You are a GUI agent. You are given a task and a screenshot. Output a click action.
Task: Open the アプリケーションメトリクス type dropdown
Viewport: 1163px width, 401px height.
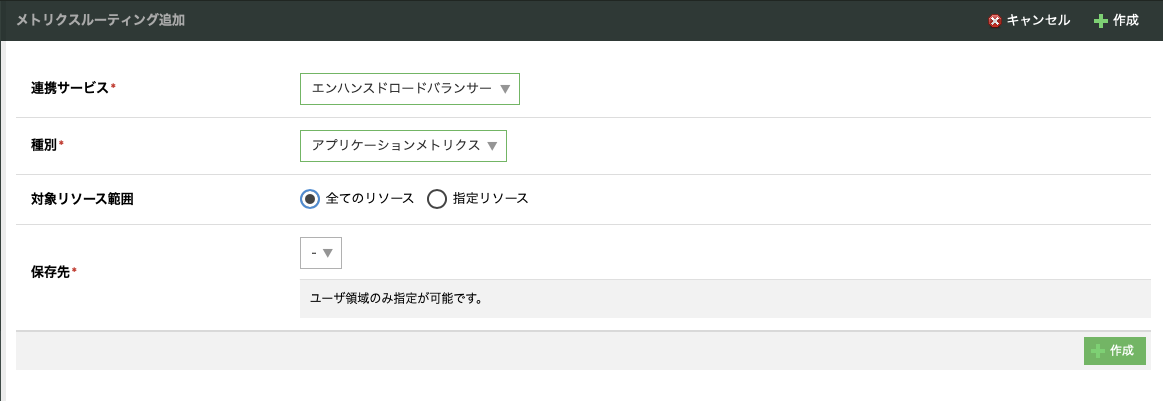point(403,146)
